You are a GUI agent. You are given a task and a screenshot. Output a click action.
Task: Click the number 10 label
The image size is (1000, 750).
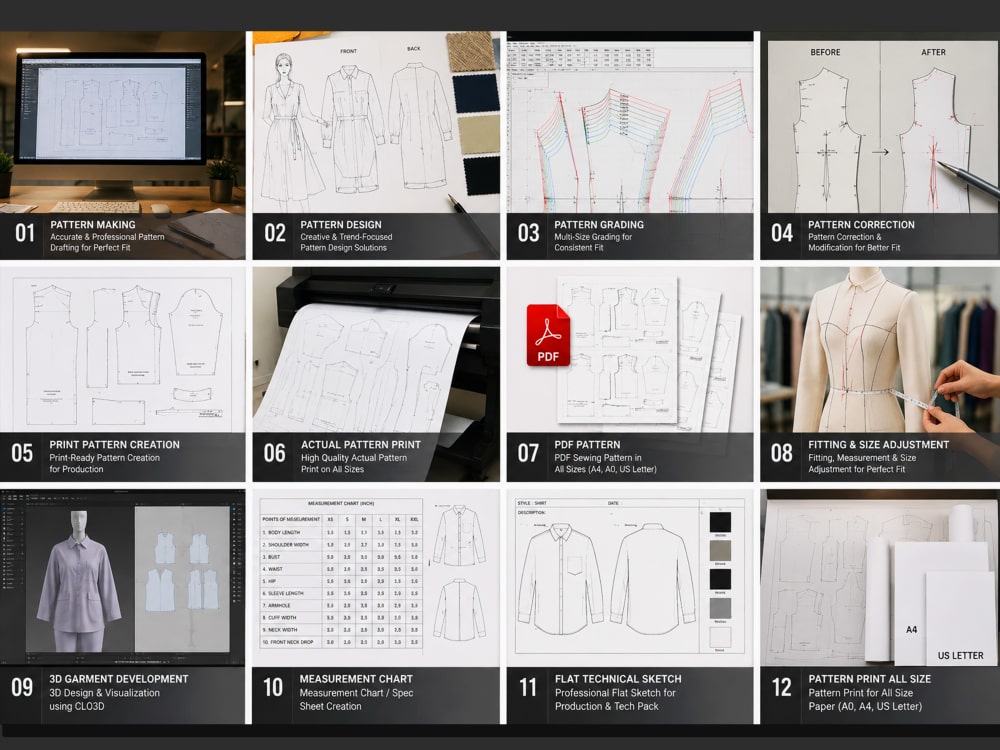[x=273, y=688]
